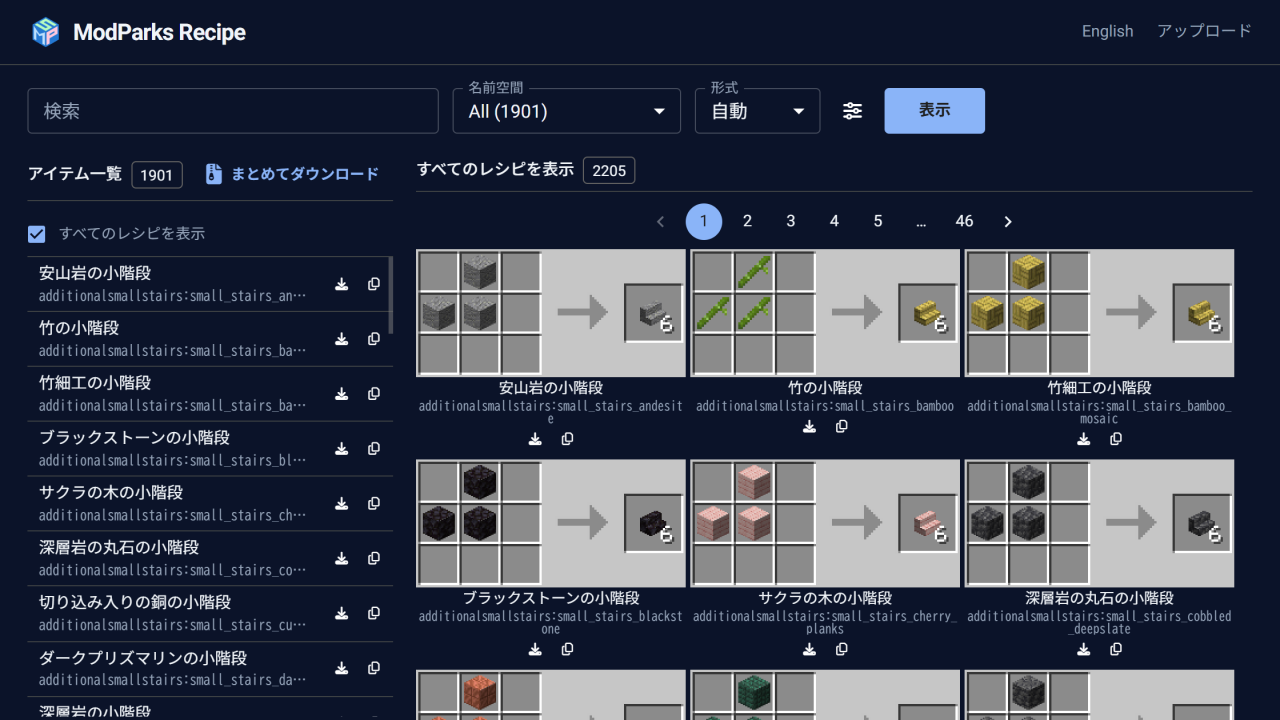The image size is (1280, 720).
Task: Copy 安山岩の小階段 ID in the item list
Action: pyautogui.click(x=374, y=284)
